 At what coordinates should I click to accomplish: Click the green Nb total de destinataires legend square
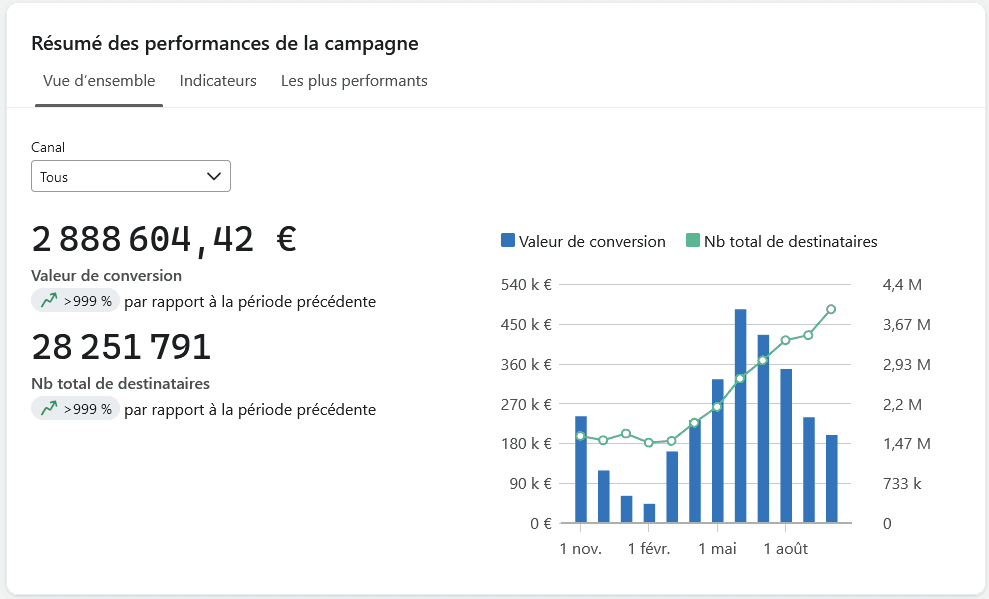point(693,240)
